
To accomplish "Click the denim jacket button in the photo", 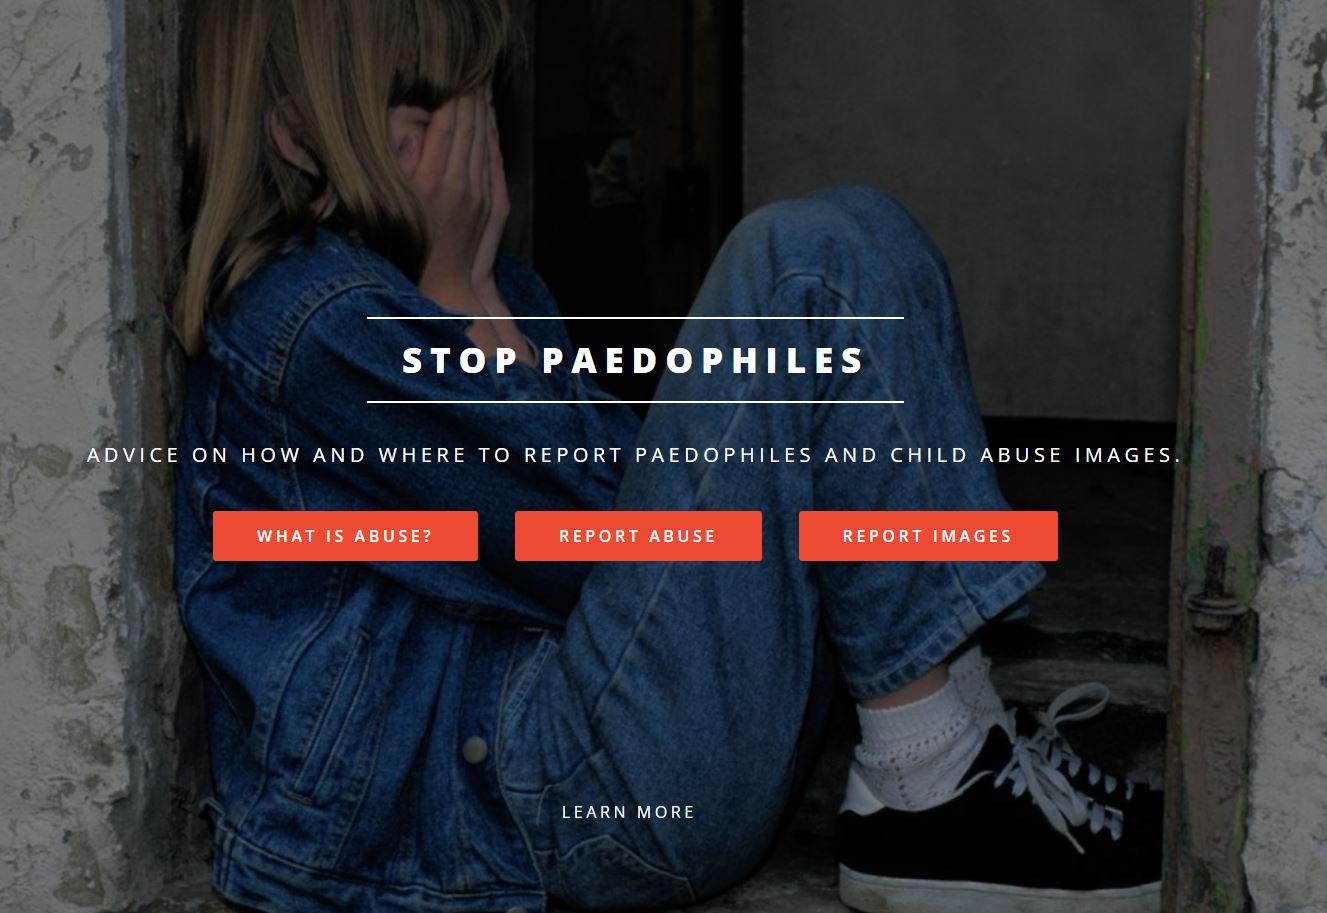I will click(475, 749).
